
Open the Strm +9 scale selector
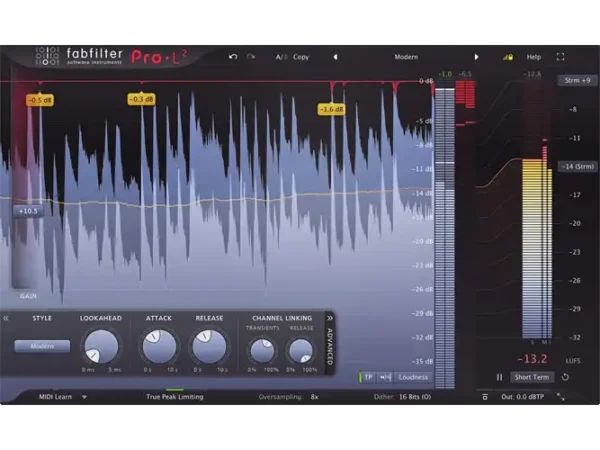[577, 80]
